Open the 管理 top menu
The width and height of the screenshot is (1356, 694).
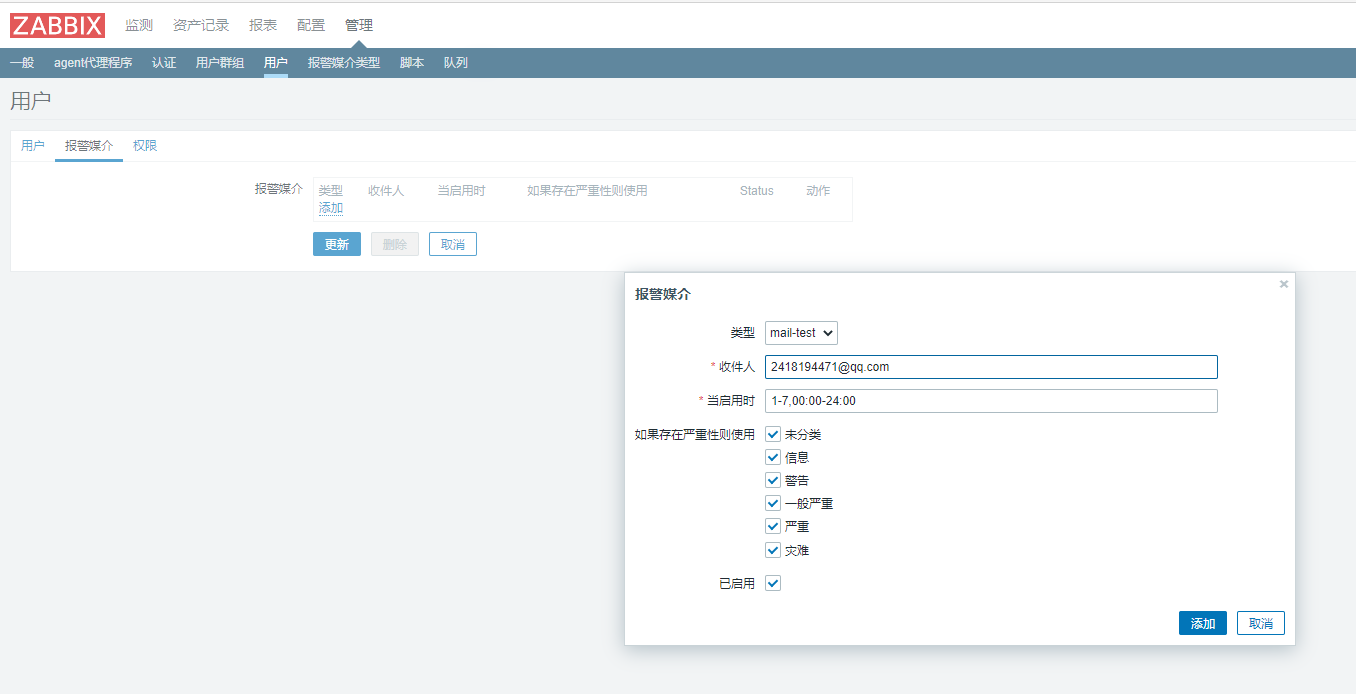pos(359,25)
